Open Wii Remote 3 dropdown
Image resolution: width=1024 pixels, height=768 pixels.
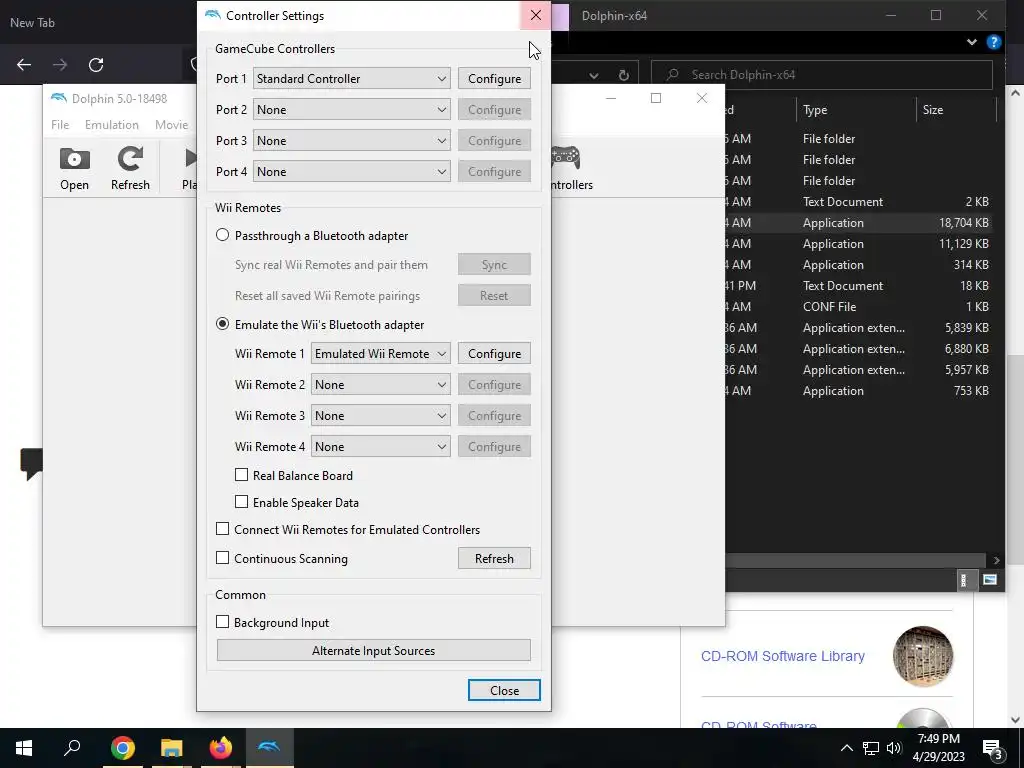[381, 415]
